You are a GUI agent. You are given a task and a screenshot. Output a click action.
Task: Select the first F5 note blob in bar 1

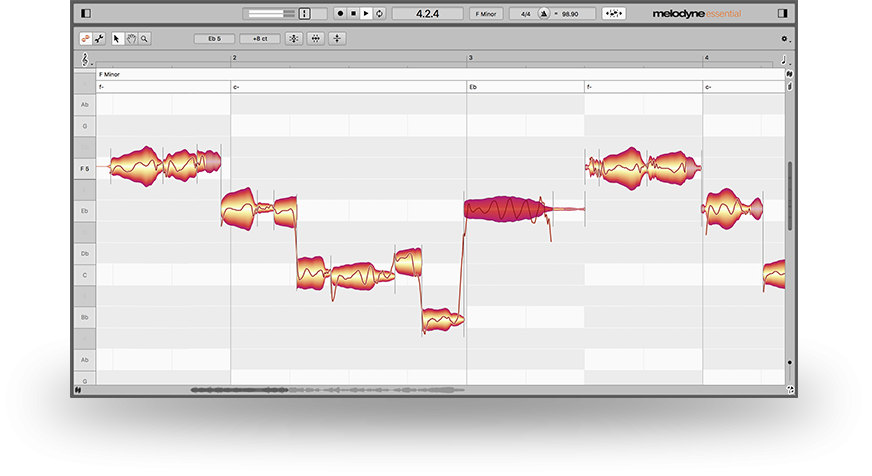(137, 166)
